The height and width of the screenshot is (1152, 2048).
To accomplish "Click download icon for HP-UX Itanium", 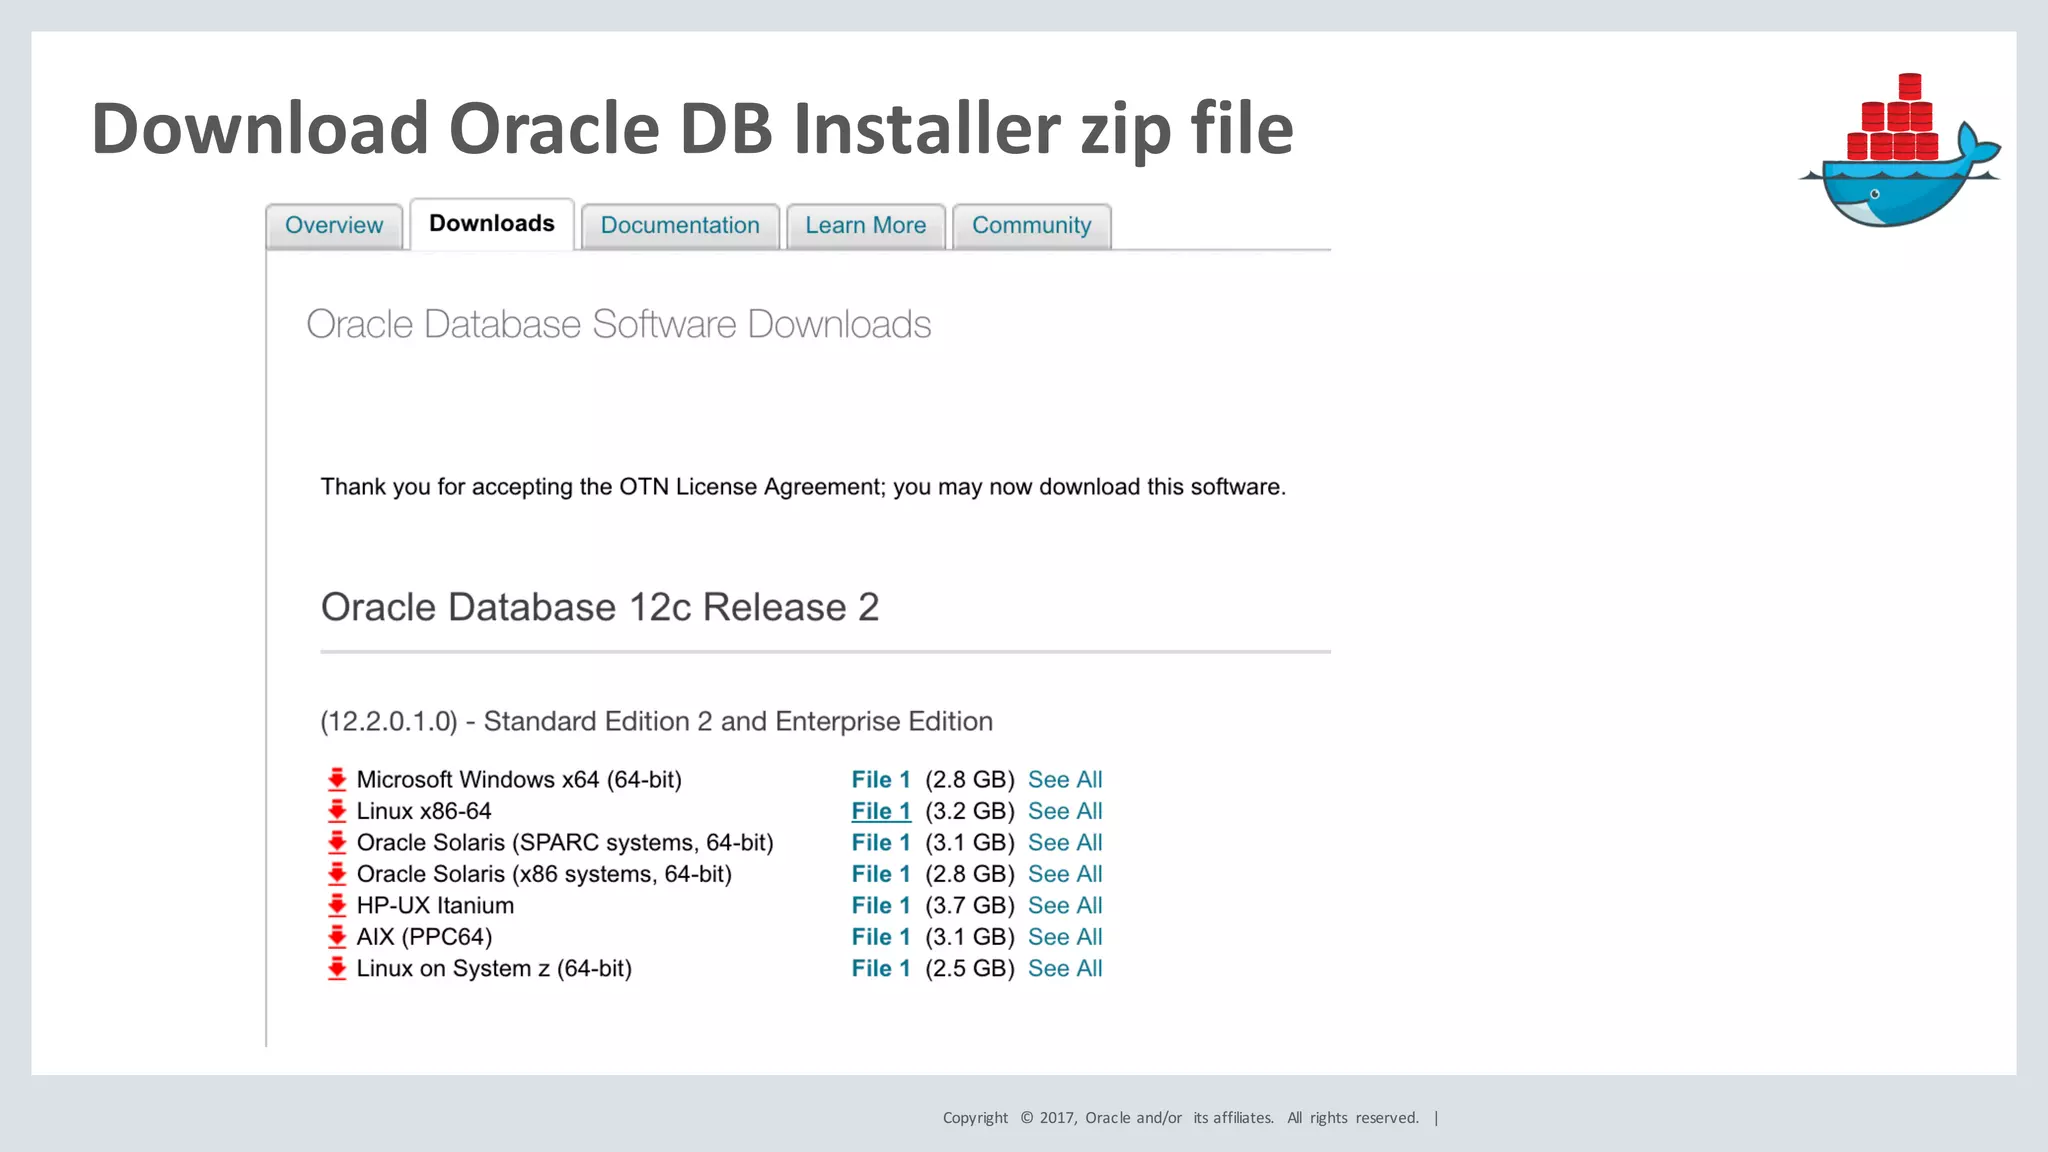I will pos(337,906).
